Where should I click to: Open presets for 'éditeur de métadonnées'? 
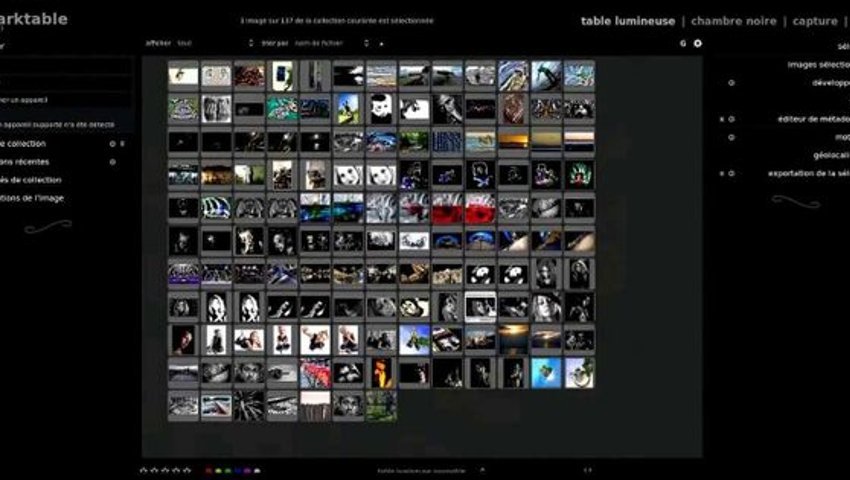point(722,119)
